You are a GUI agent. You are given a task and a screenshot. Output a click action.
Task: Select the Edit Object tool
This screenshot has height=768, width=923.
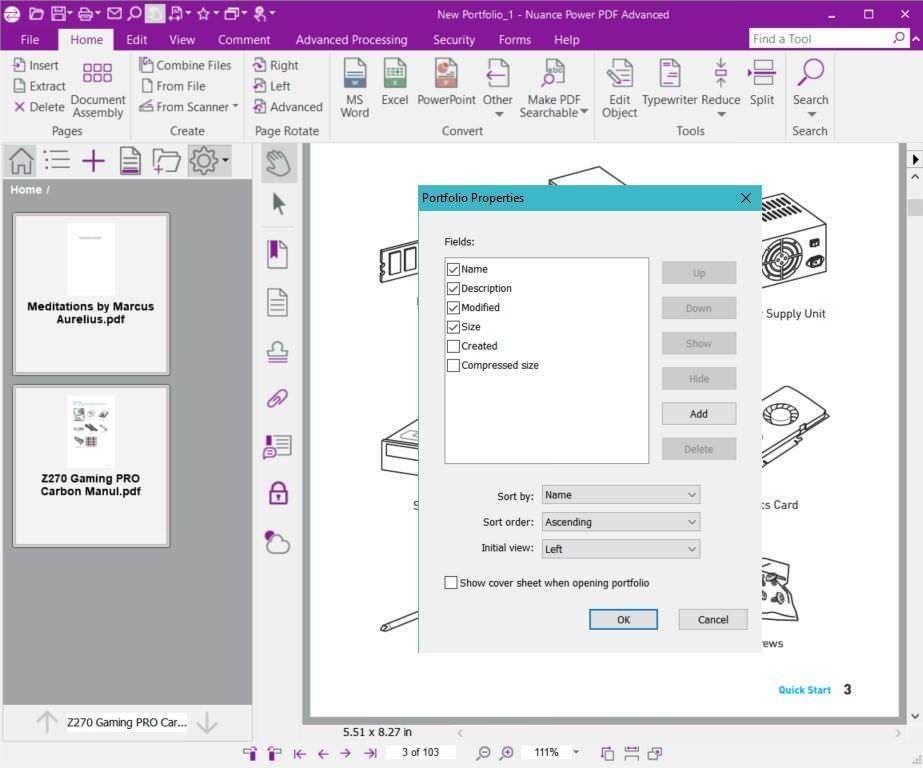(x=619, y=88)
